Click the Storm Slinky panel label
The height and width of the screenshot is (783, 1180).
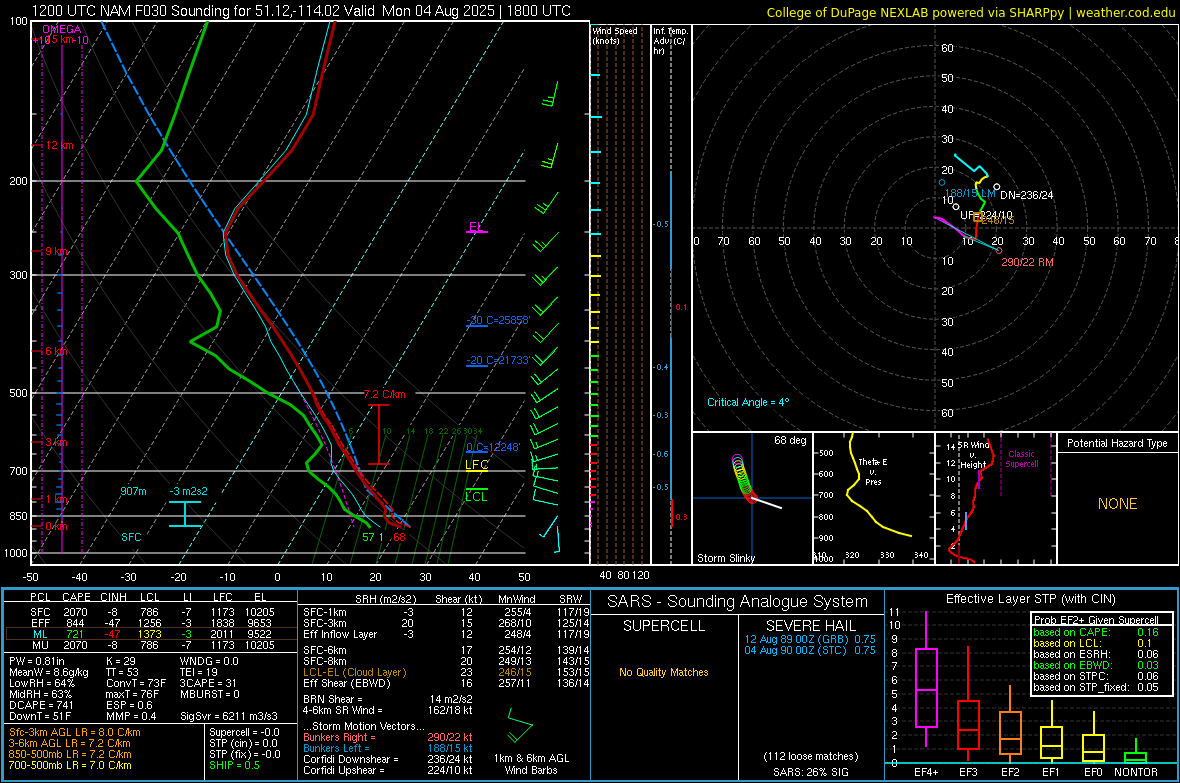coord(726,558)
